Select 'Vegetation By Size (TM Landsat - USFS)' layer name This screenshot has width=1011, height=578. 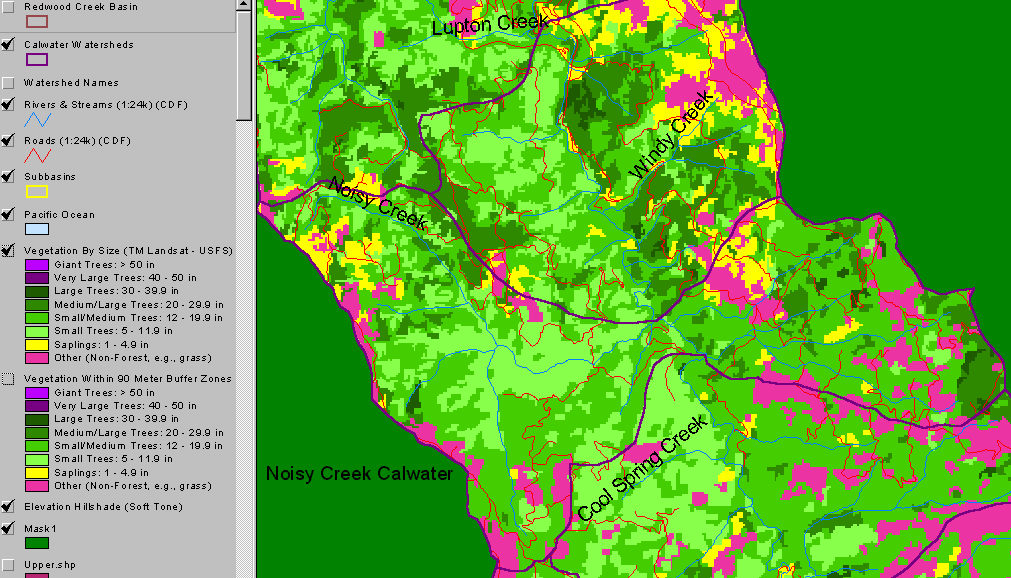point(128,251)
